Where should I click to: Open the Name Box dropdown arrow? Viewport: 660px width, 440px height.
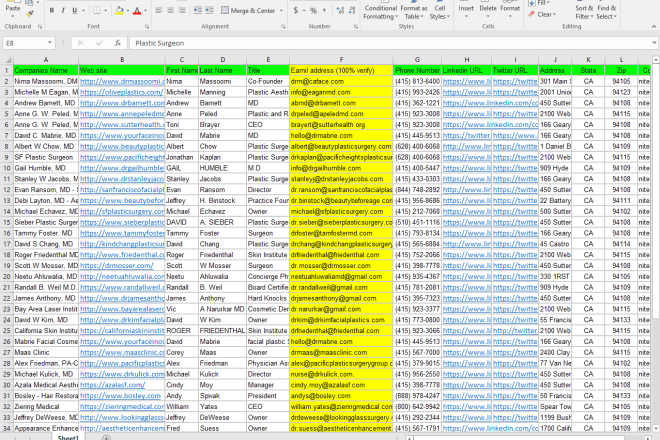coord(50,43)
